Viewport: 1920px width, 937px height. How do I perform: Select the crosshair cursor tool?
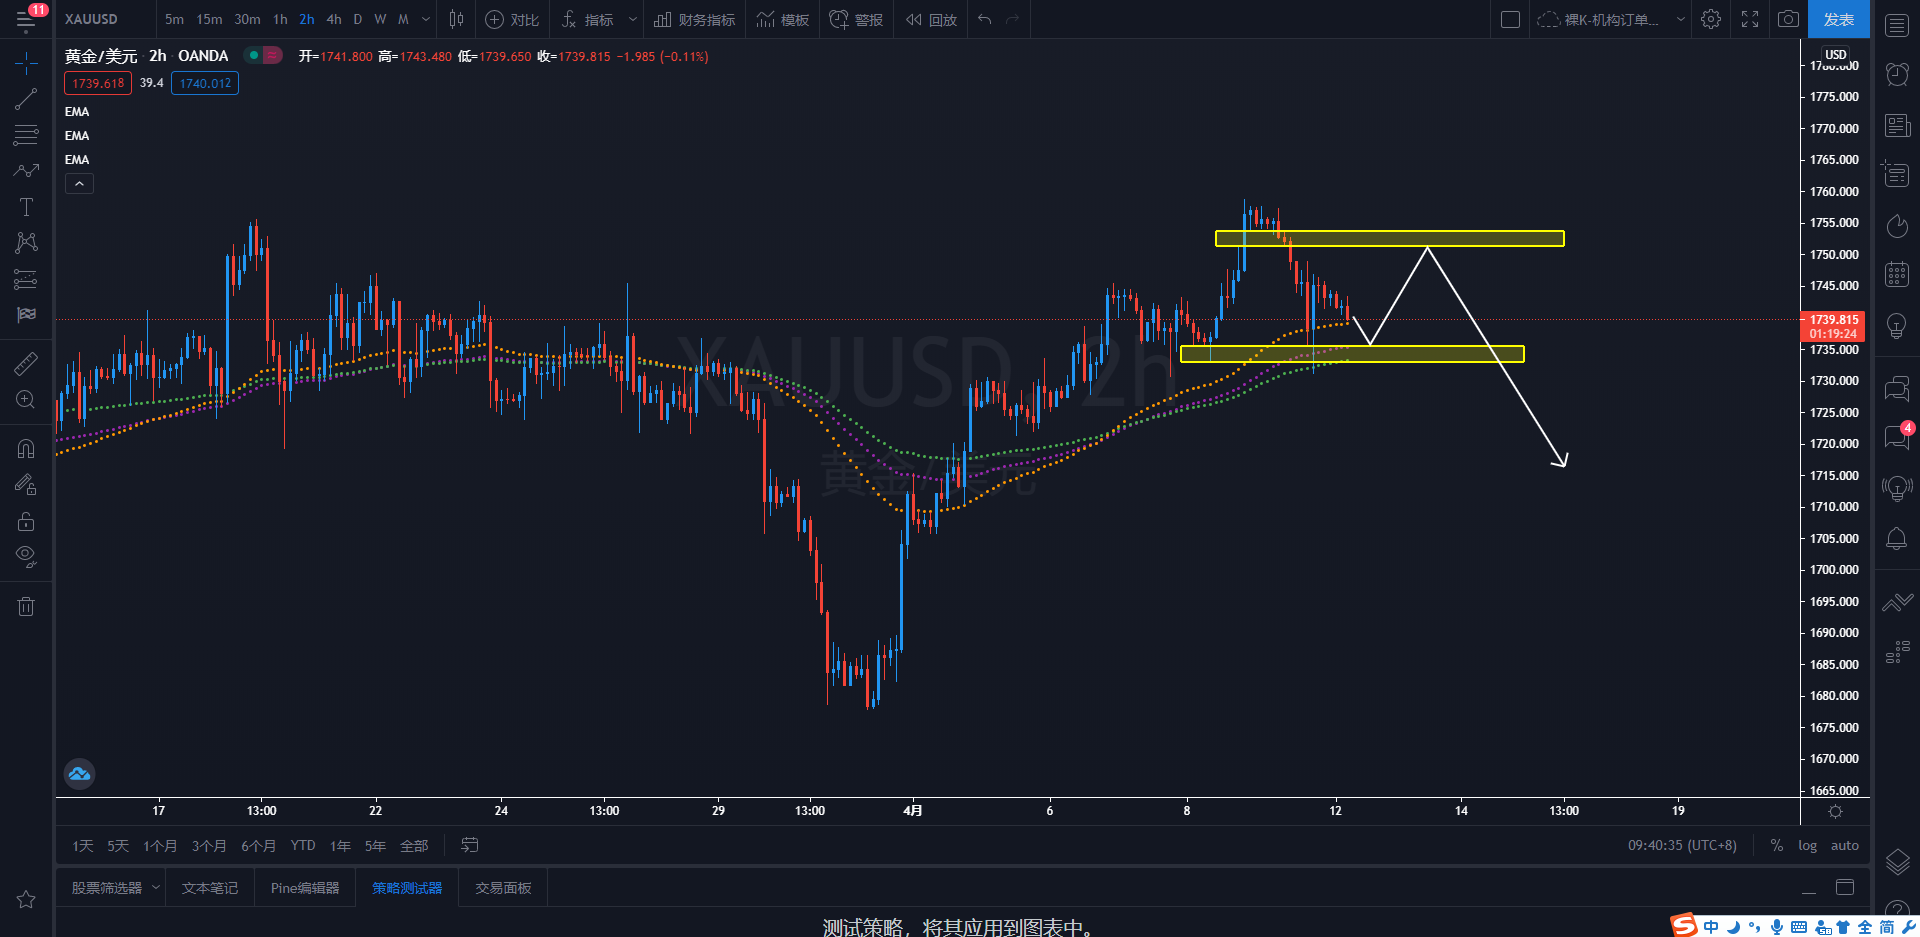[26, 64]
